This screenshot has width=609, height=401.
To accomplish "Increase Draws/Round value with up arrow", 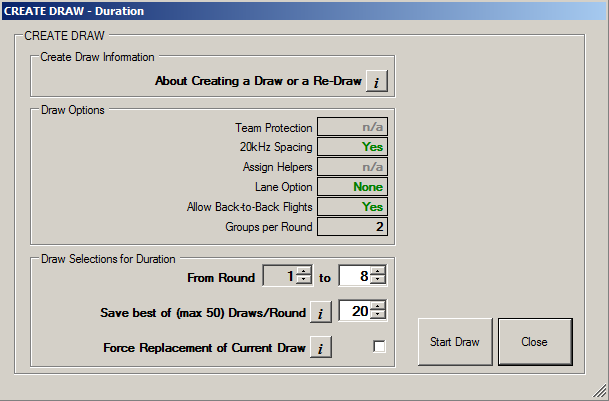I will click(378, 306).
